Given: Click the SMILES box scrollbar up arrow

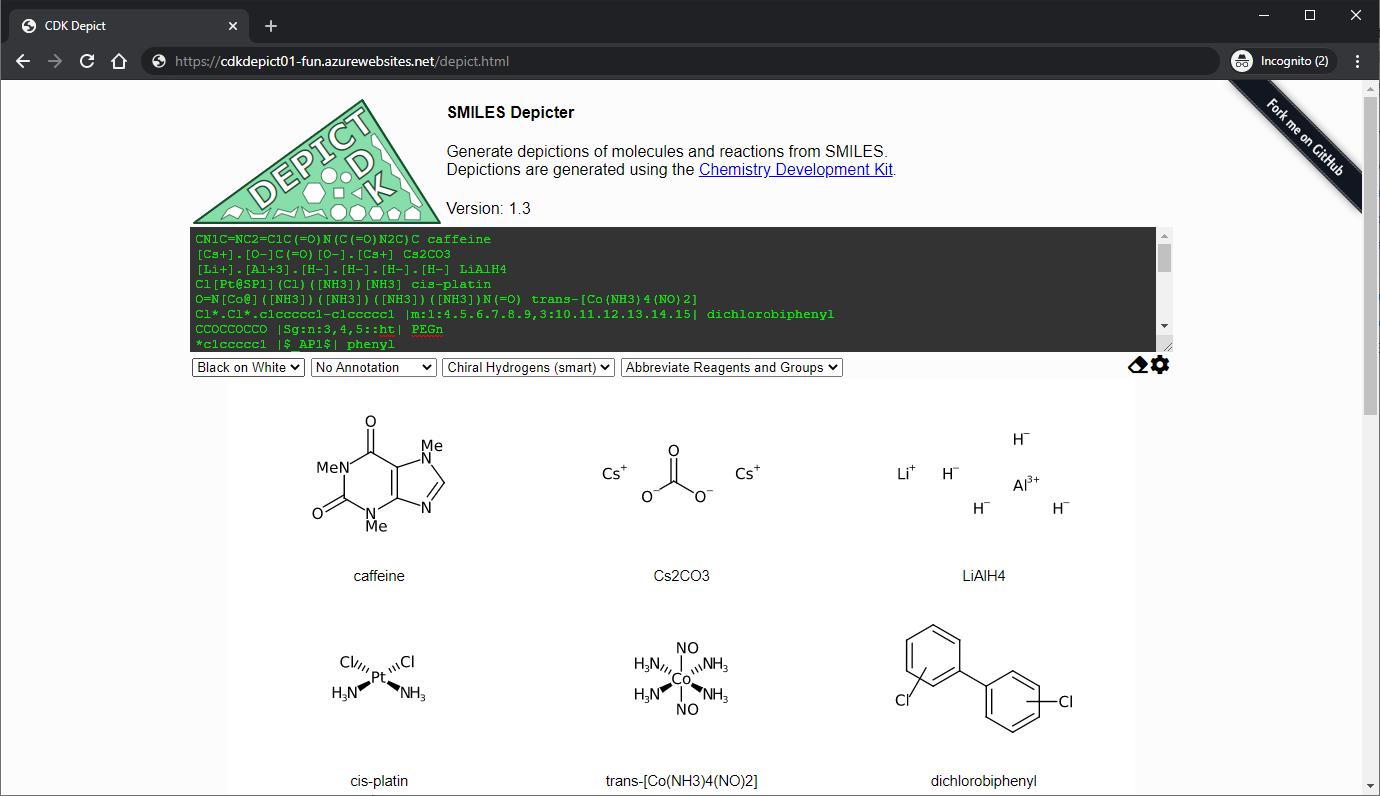Looking at the screenshot, I should (x=1164, y=234).
